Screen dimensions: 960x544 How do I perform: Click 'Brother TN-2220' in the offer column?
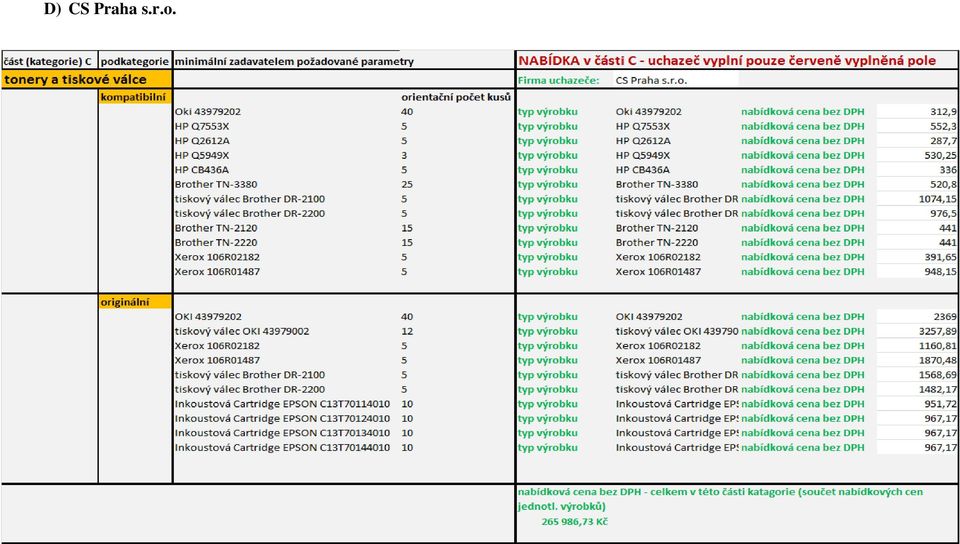[656, 242]
